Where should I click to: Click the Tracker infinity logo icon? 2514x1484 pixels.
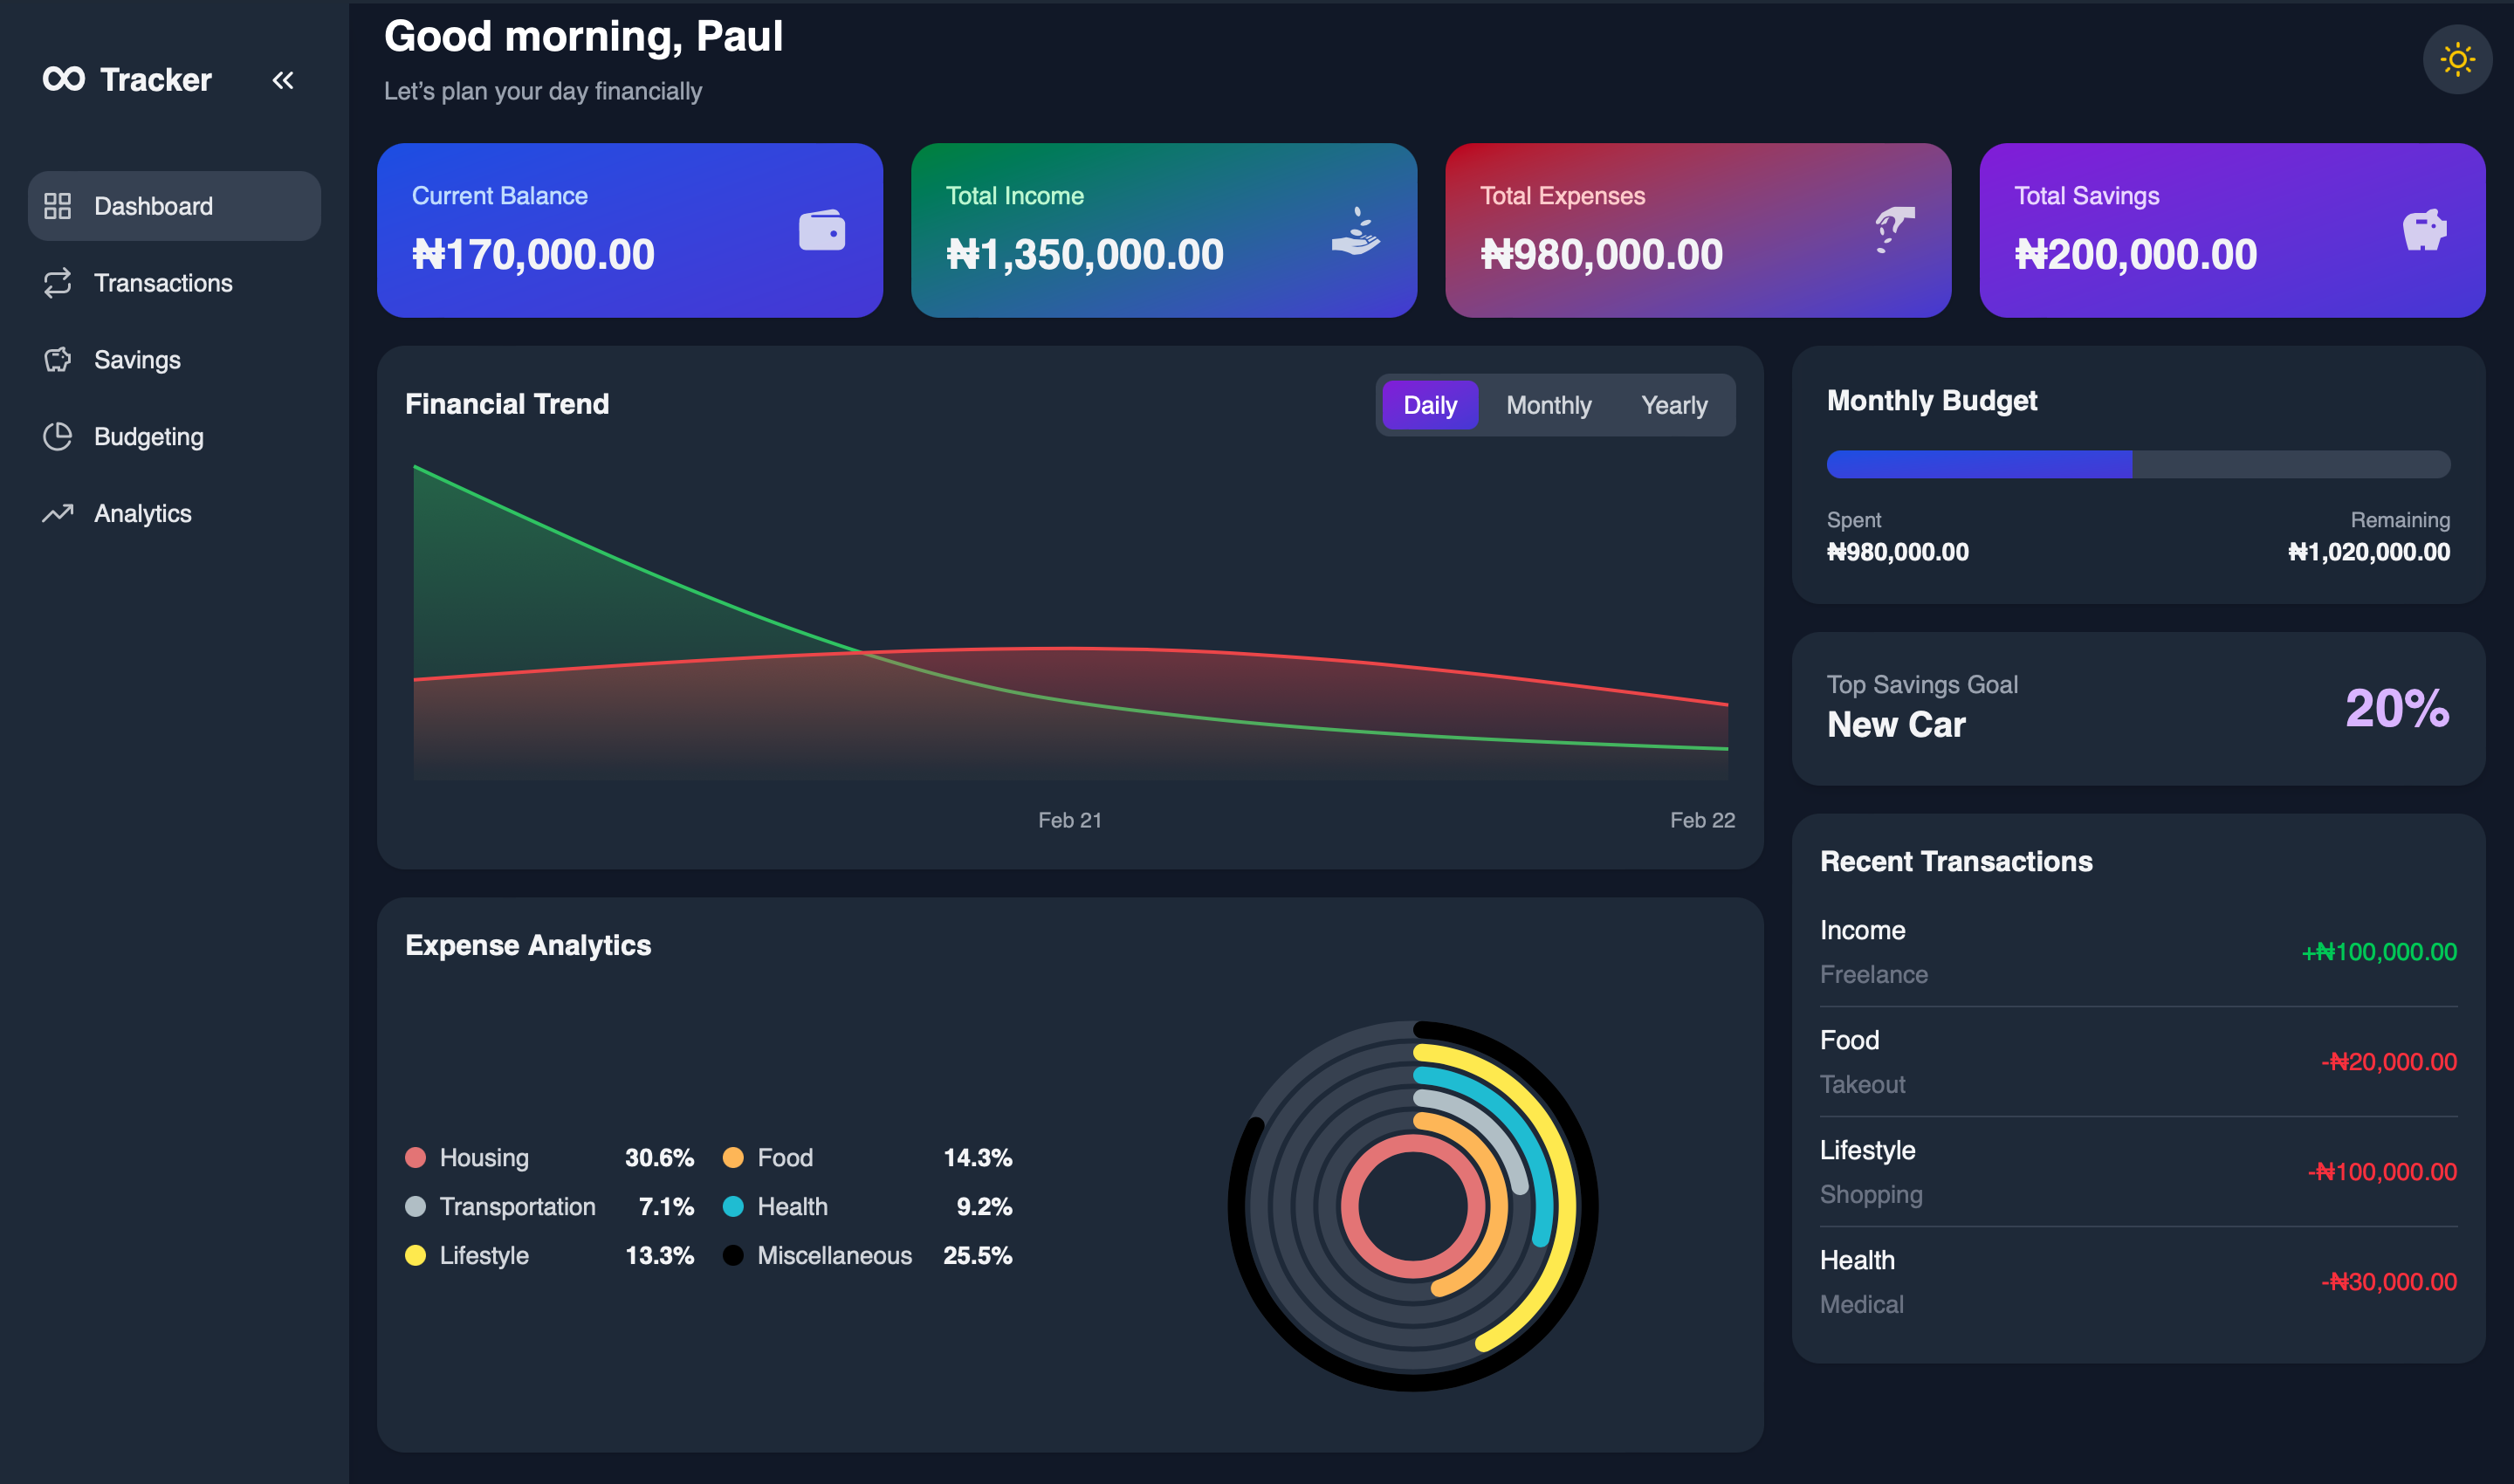pos(64,79)
